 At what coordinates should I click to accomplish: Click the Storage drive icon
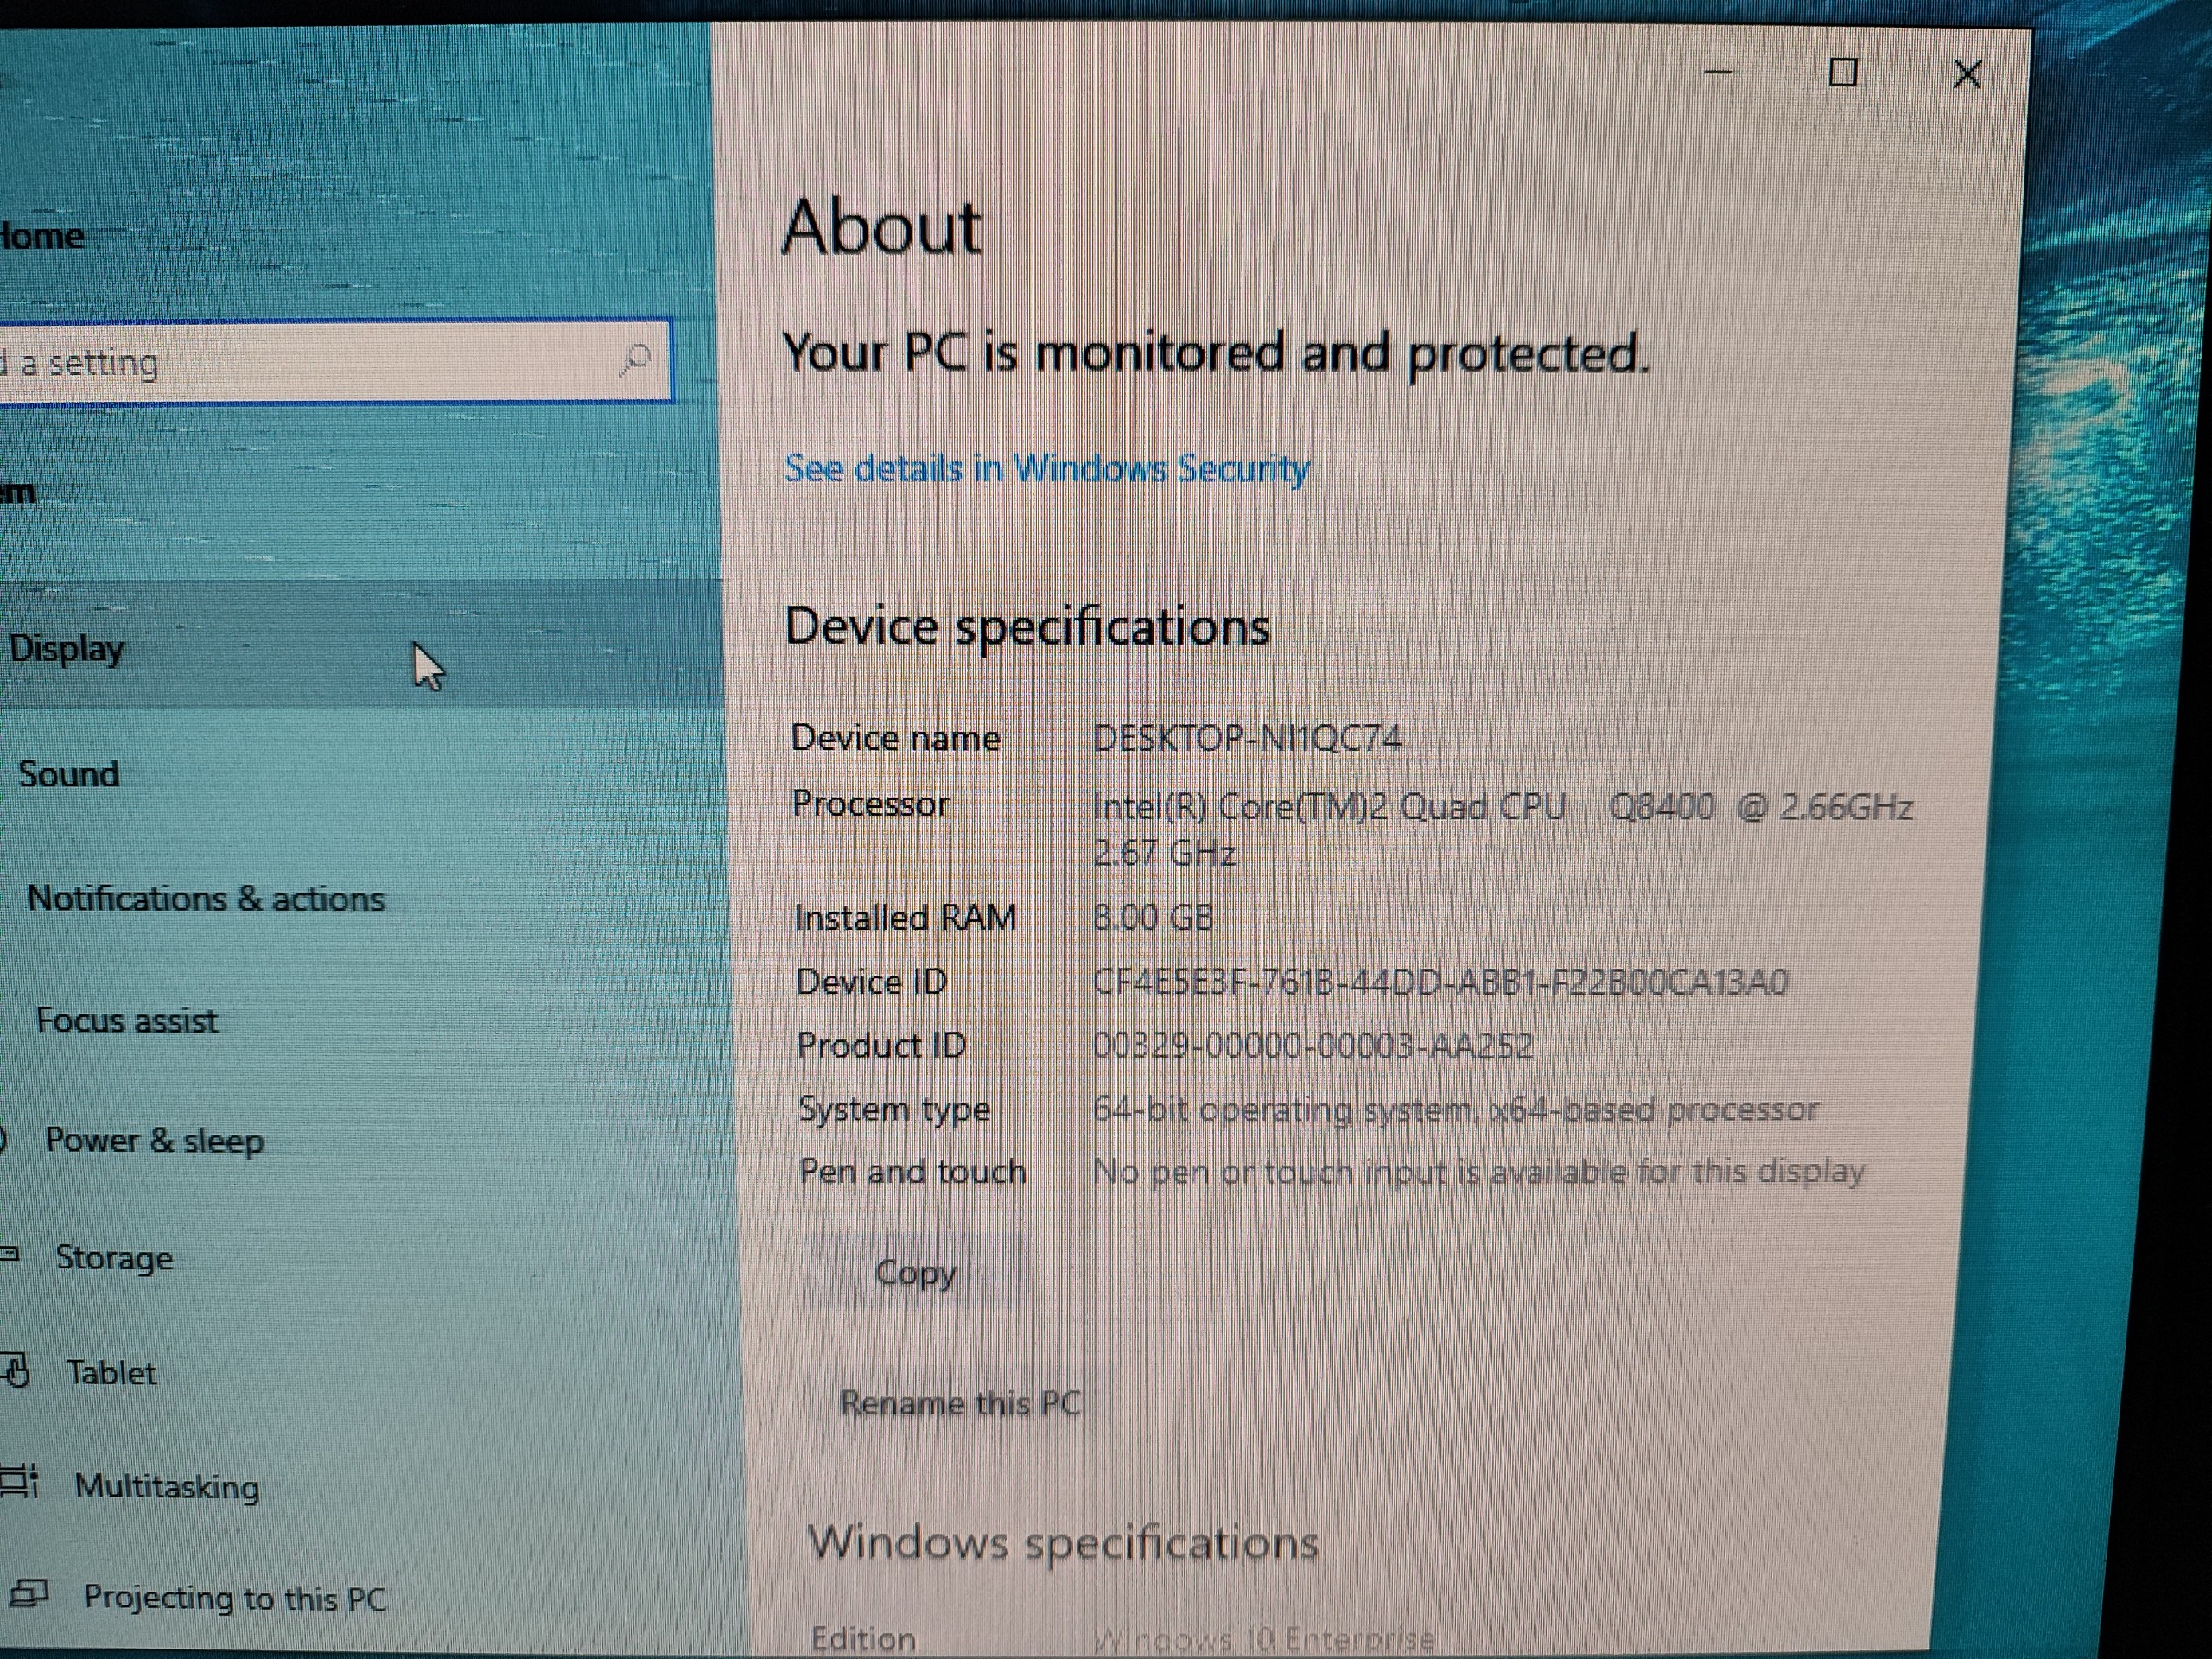[x=9, y=1255]
